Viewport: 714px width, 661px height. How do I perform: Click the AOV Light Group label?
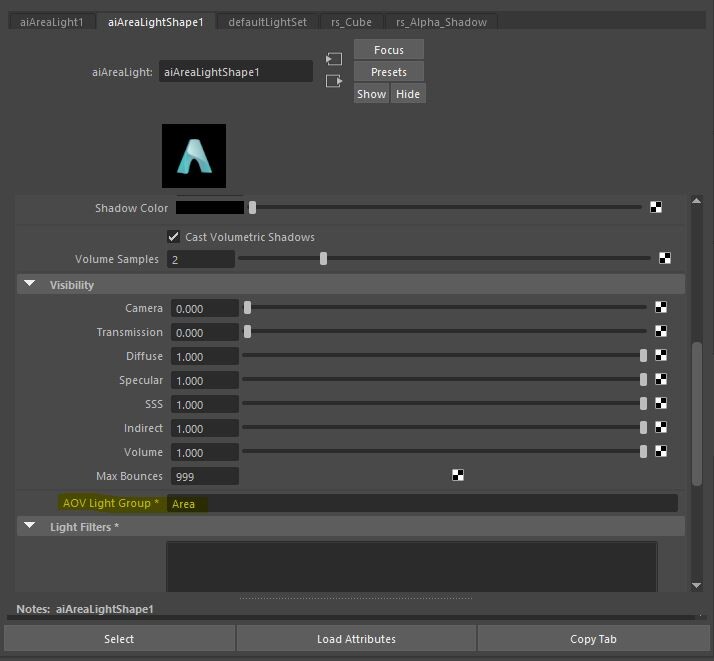coord(111,503)
